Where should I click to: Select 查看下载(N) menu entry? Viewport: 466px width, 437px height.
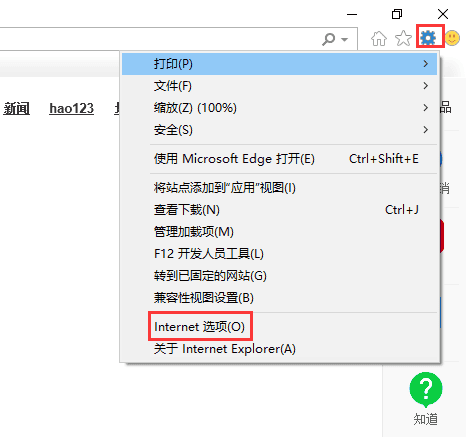pos(279,210)
